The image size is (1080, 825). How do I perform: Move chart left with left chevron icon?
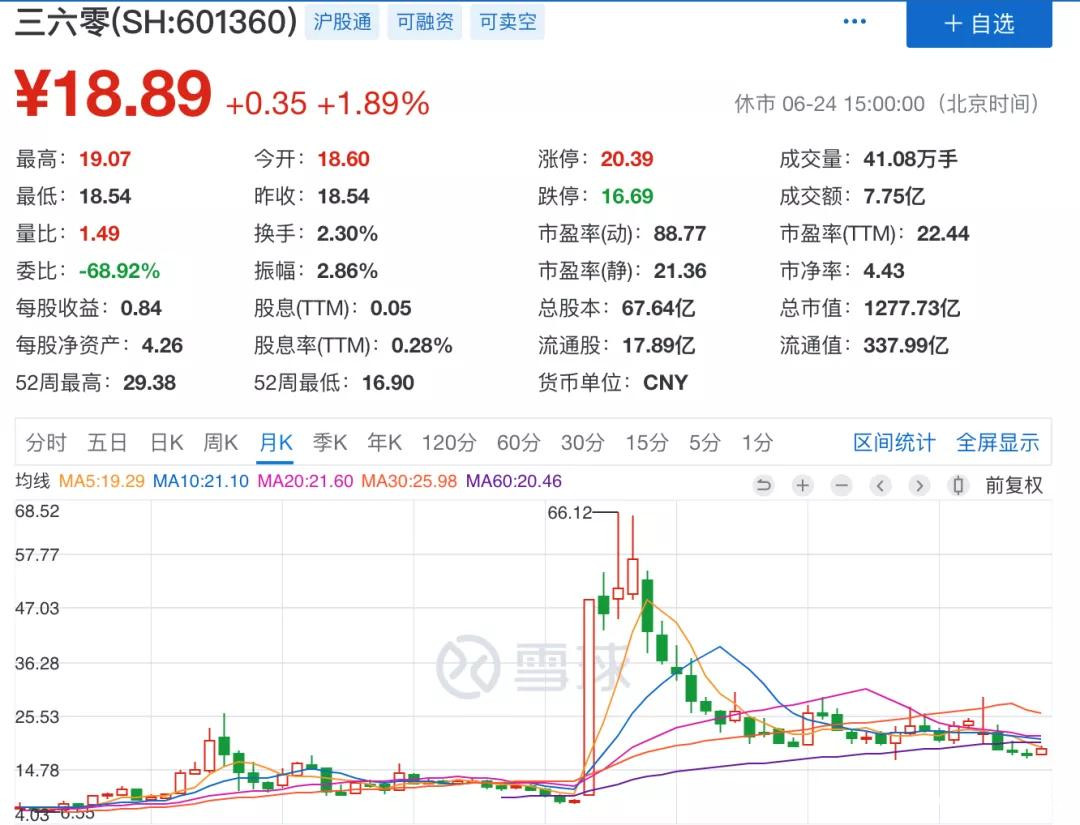point(880,485)
